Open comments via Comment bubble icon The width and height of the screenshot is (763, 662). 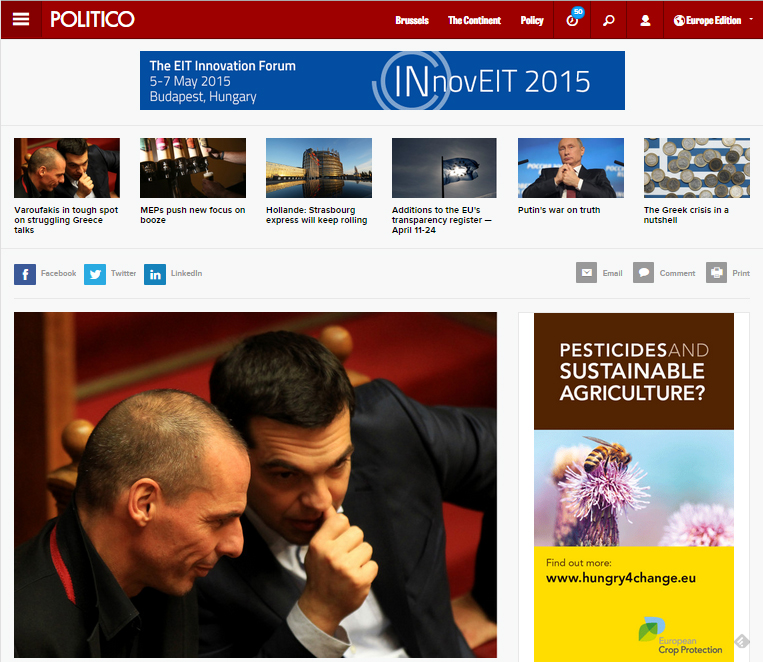click(643, 273)
